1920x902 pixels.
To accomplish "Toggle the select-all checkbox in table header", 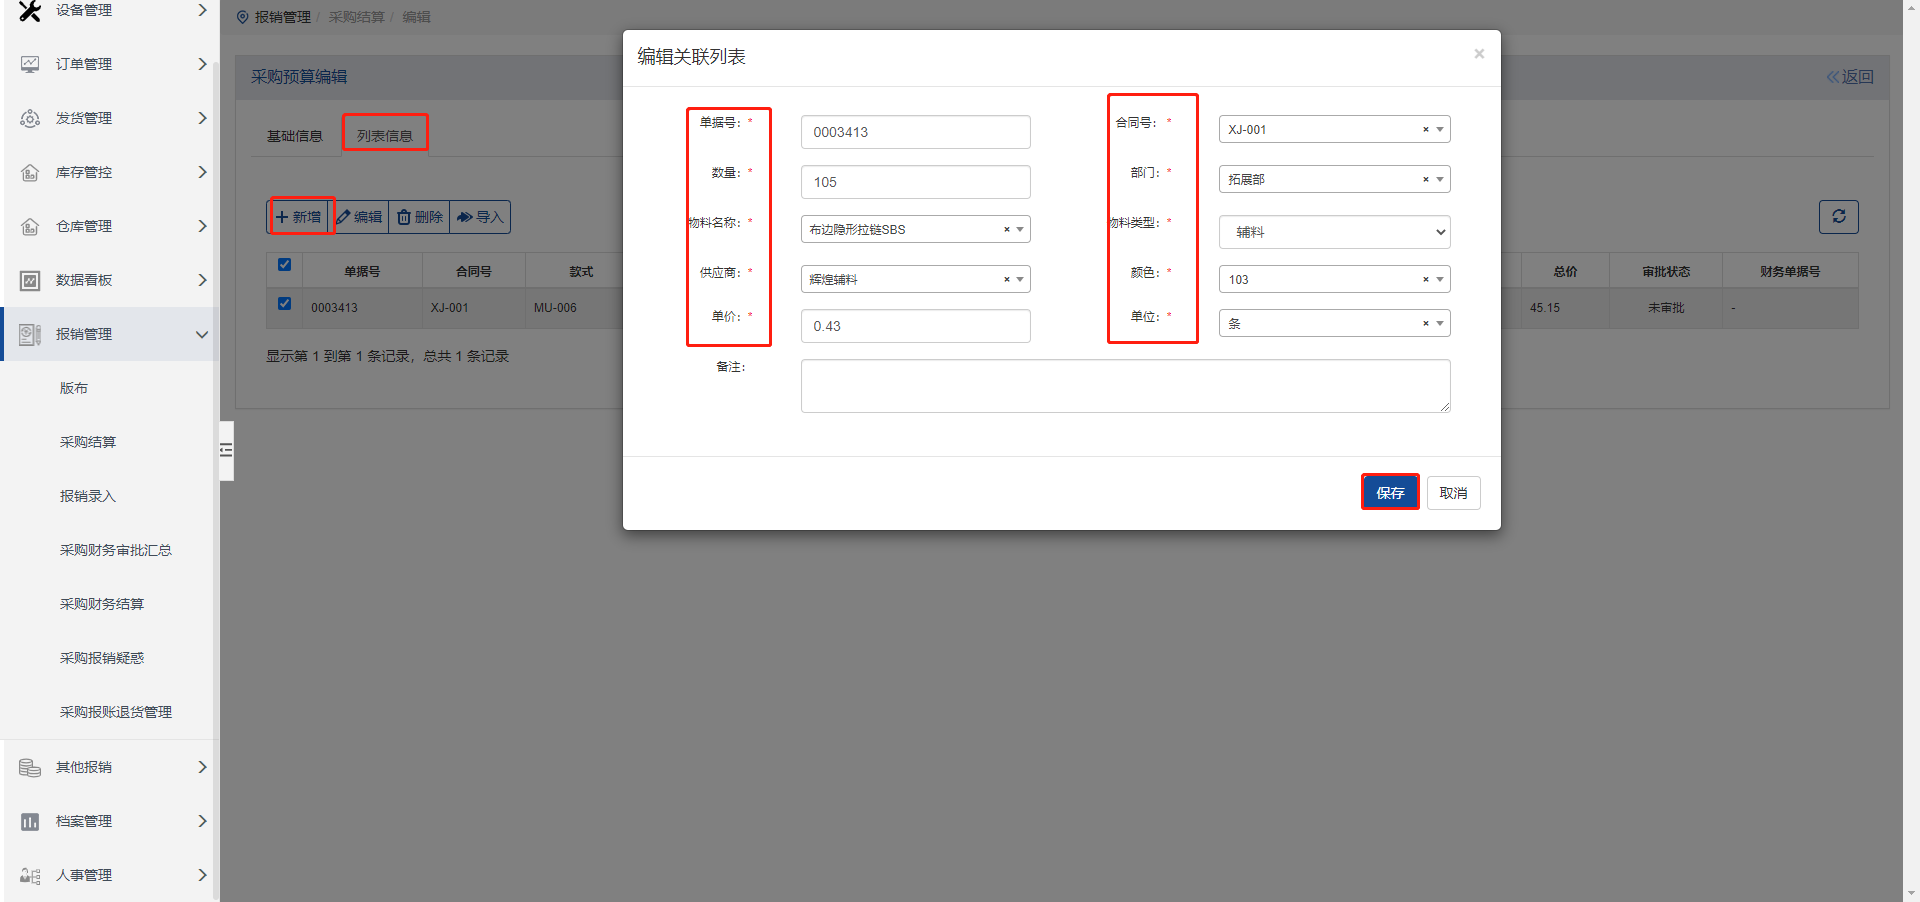I will (284, 265).
